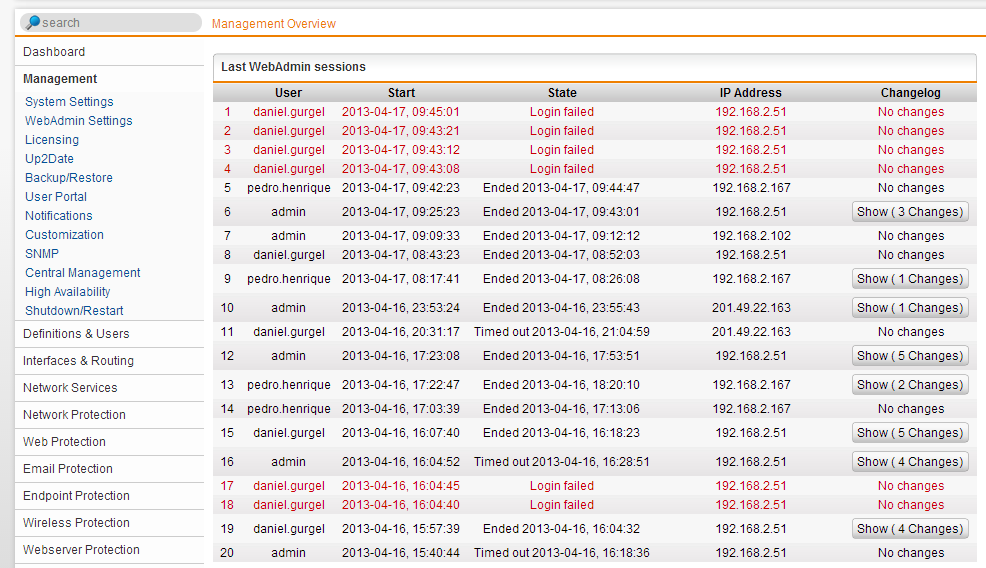This screenshot has height=568, width=986.
Task: Click 'No changes' in row 14
Action: click(911, 409)
